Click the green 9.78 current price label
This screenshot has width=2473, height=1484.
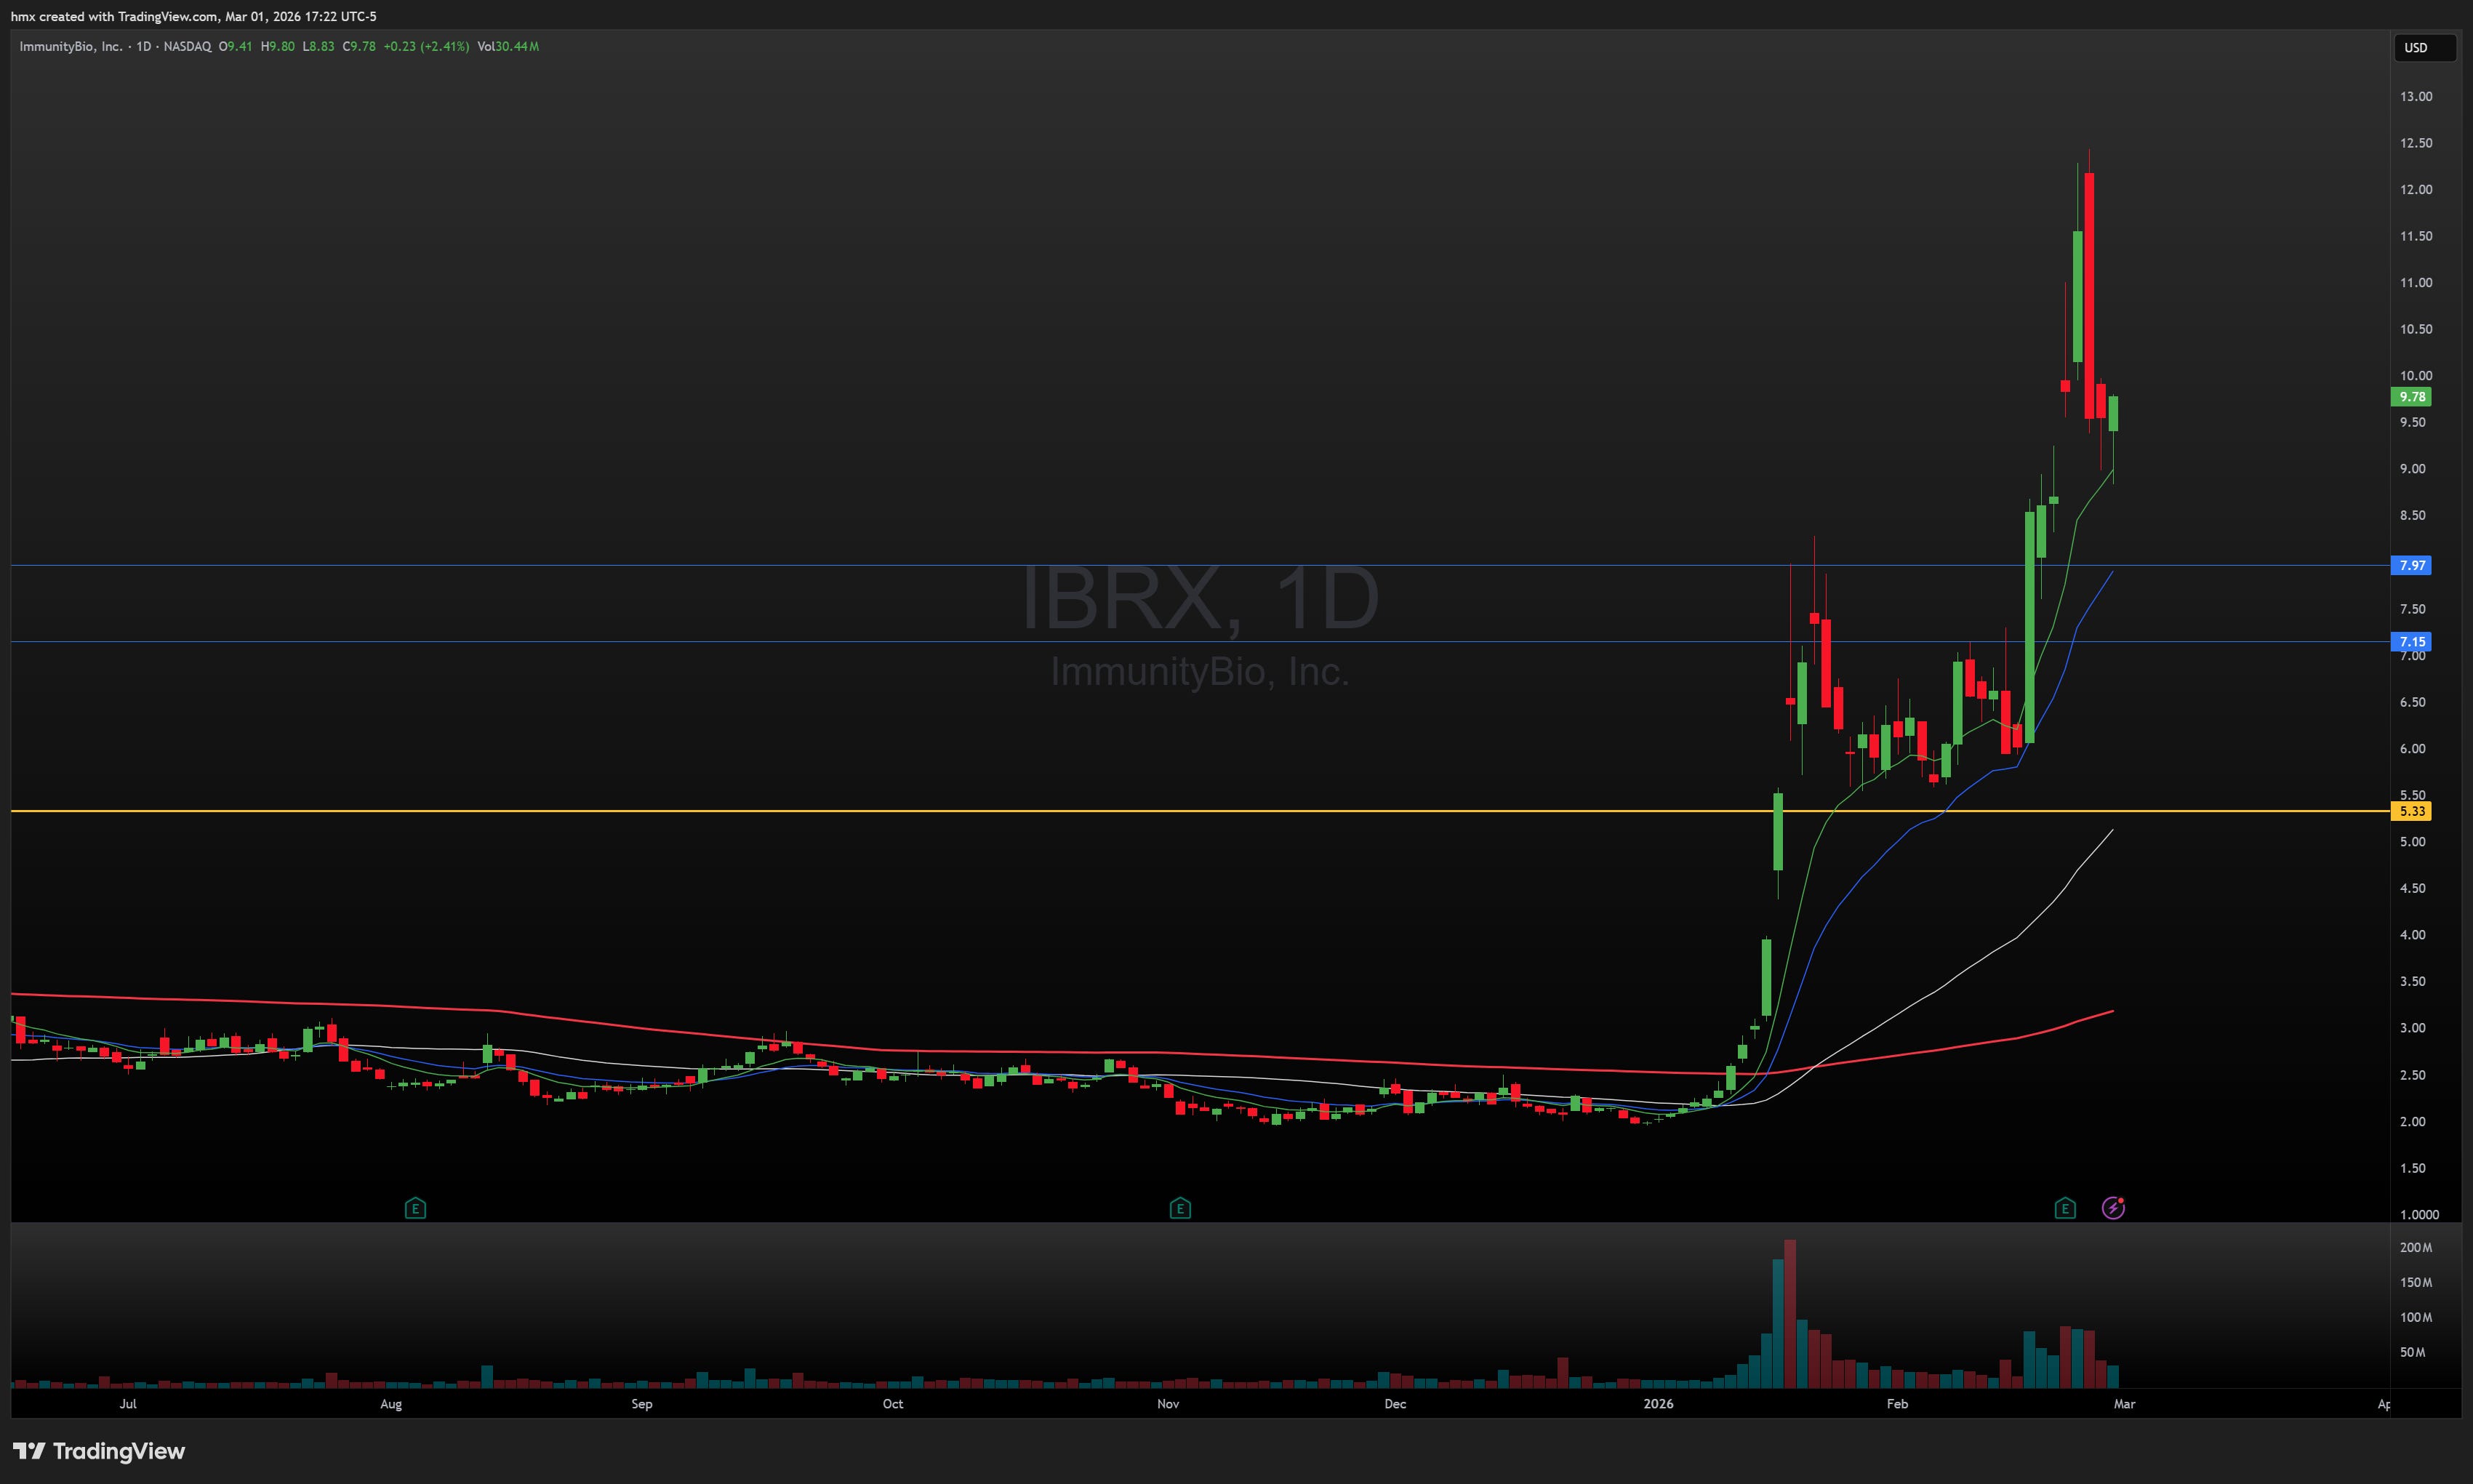pos(2412,397)
